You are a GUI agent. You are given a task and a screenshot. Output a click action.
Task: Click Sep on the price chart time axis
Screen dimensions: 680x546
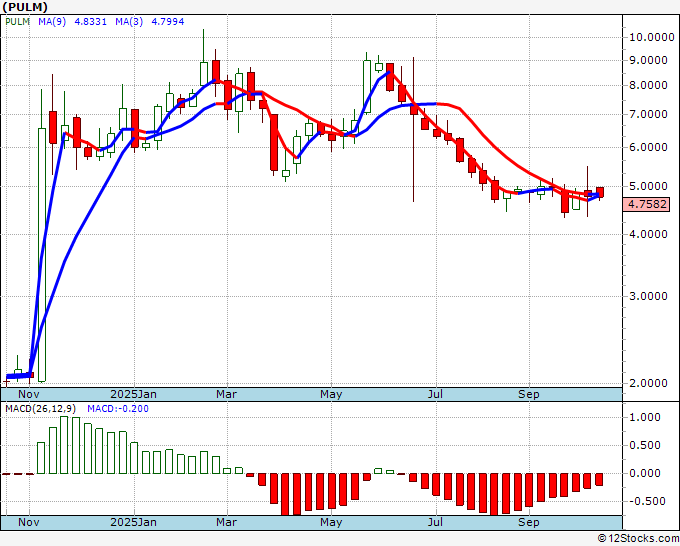coord(529,394)
